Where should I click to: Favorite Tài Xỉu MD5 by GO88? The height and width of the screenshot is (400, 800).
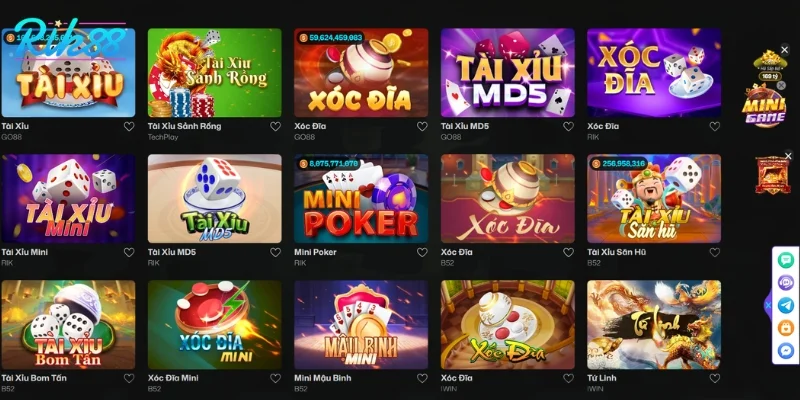pos(568,126)
